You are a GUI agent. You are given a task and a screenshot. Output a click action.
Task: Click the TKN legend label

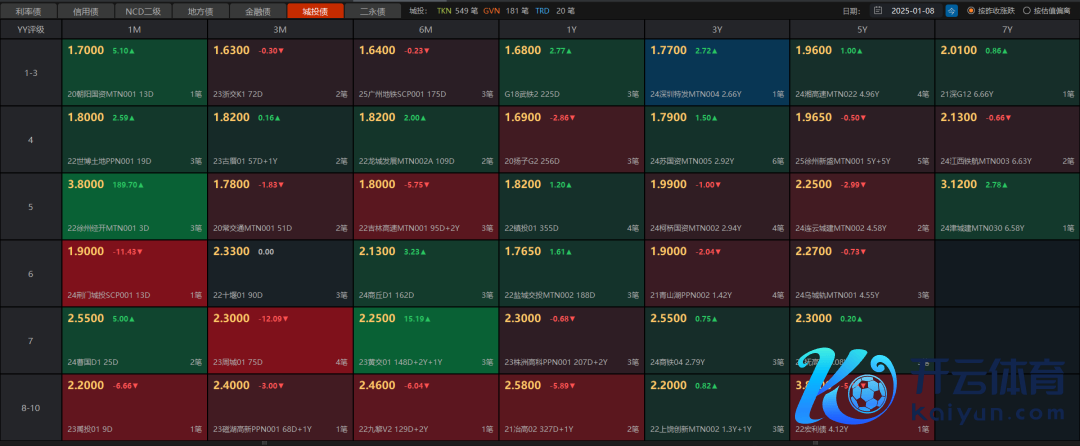point(444,11)
